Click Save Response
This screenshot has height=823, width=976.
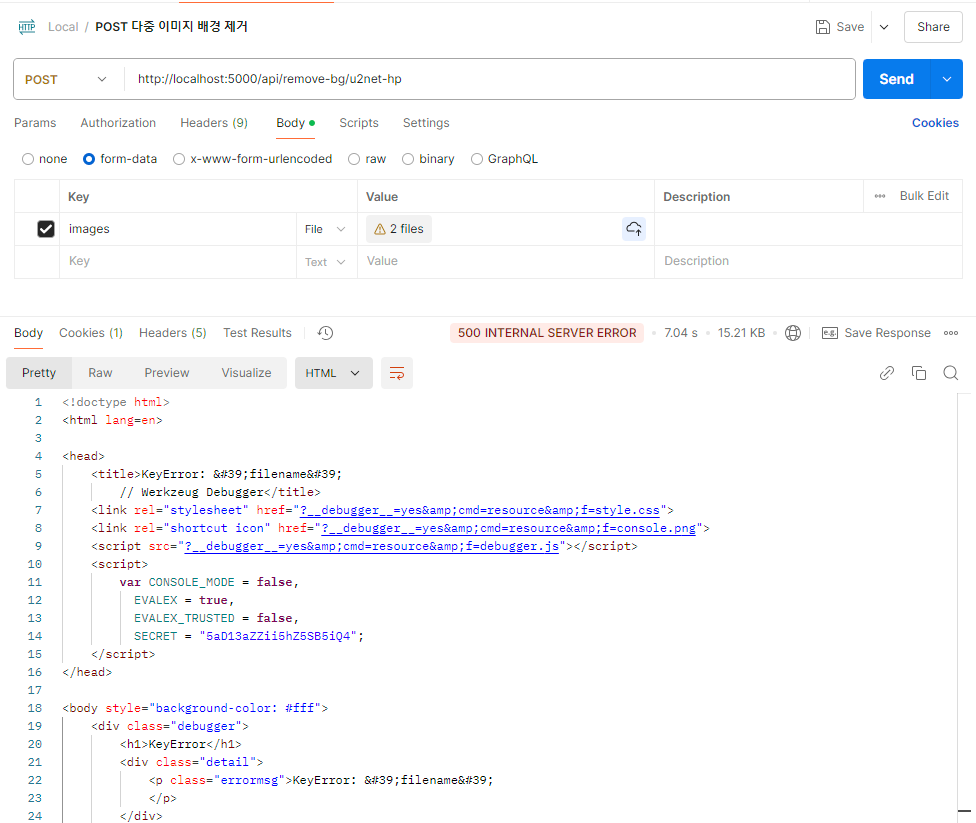coord(887,333)
